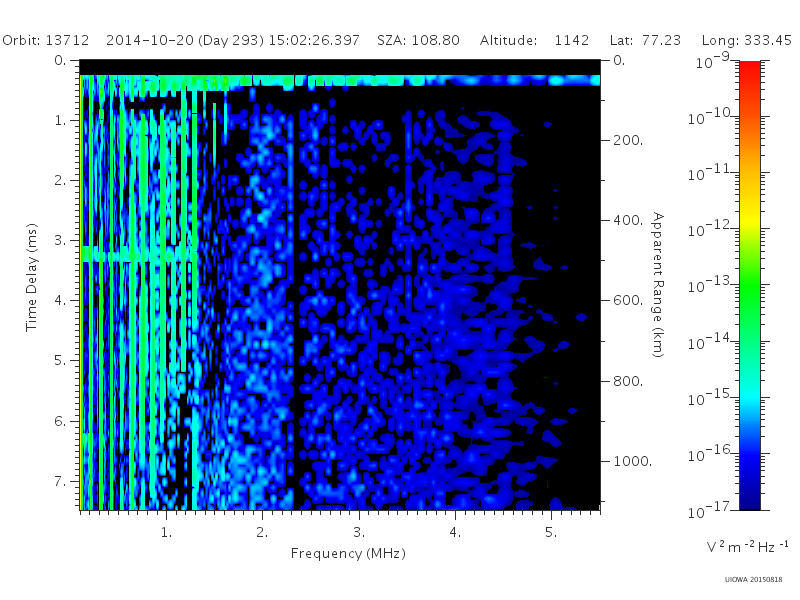800x600 pixels.
Task: Click the 'Lat: 77.23' header value
Action: [x=645, y=40]
